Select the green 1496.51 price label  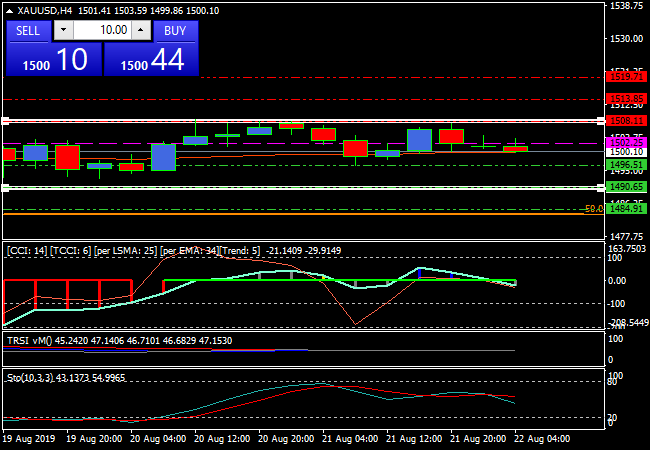click(626, 164)
